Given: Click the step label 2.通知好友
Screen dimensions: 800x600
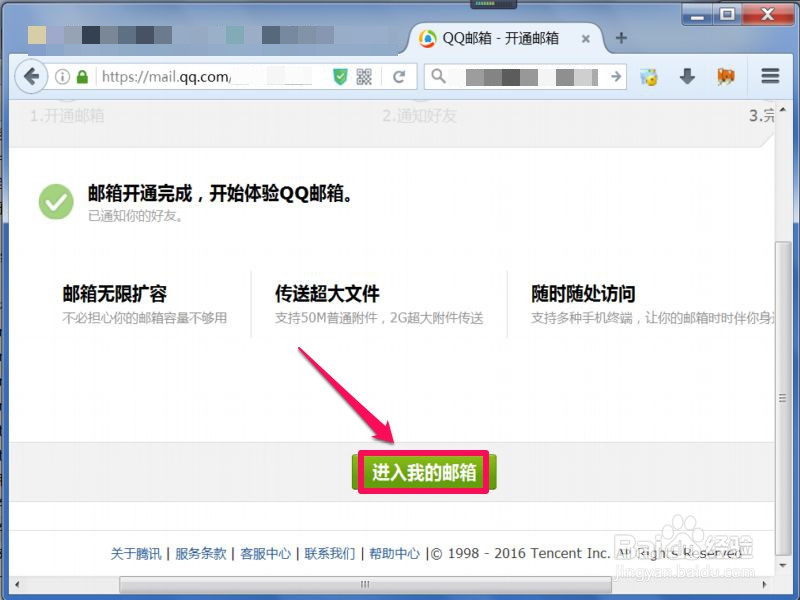Looking at the screenshot, I should tap(419, 116).
